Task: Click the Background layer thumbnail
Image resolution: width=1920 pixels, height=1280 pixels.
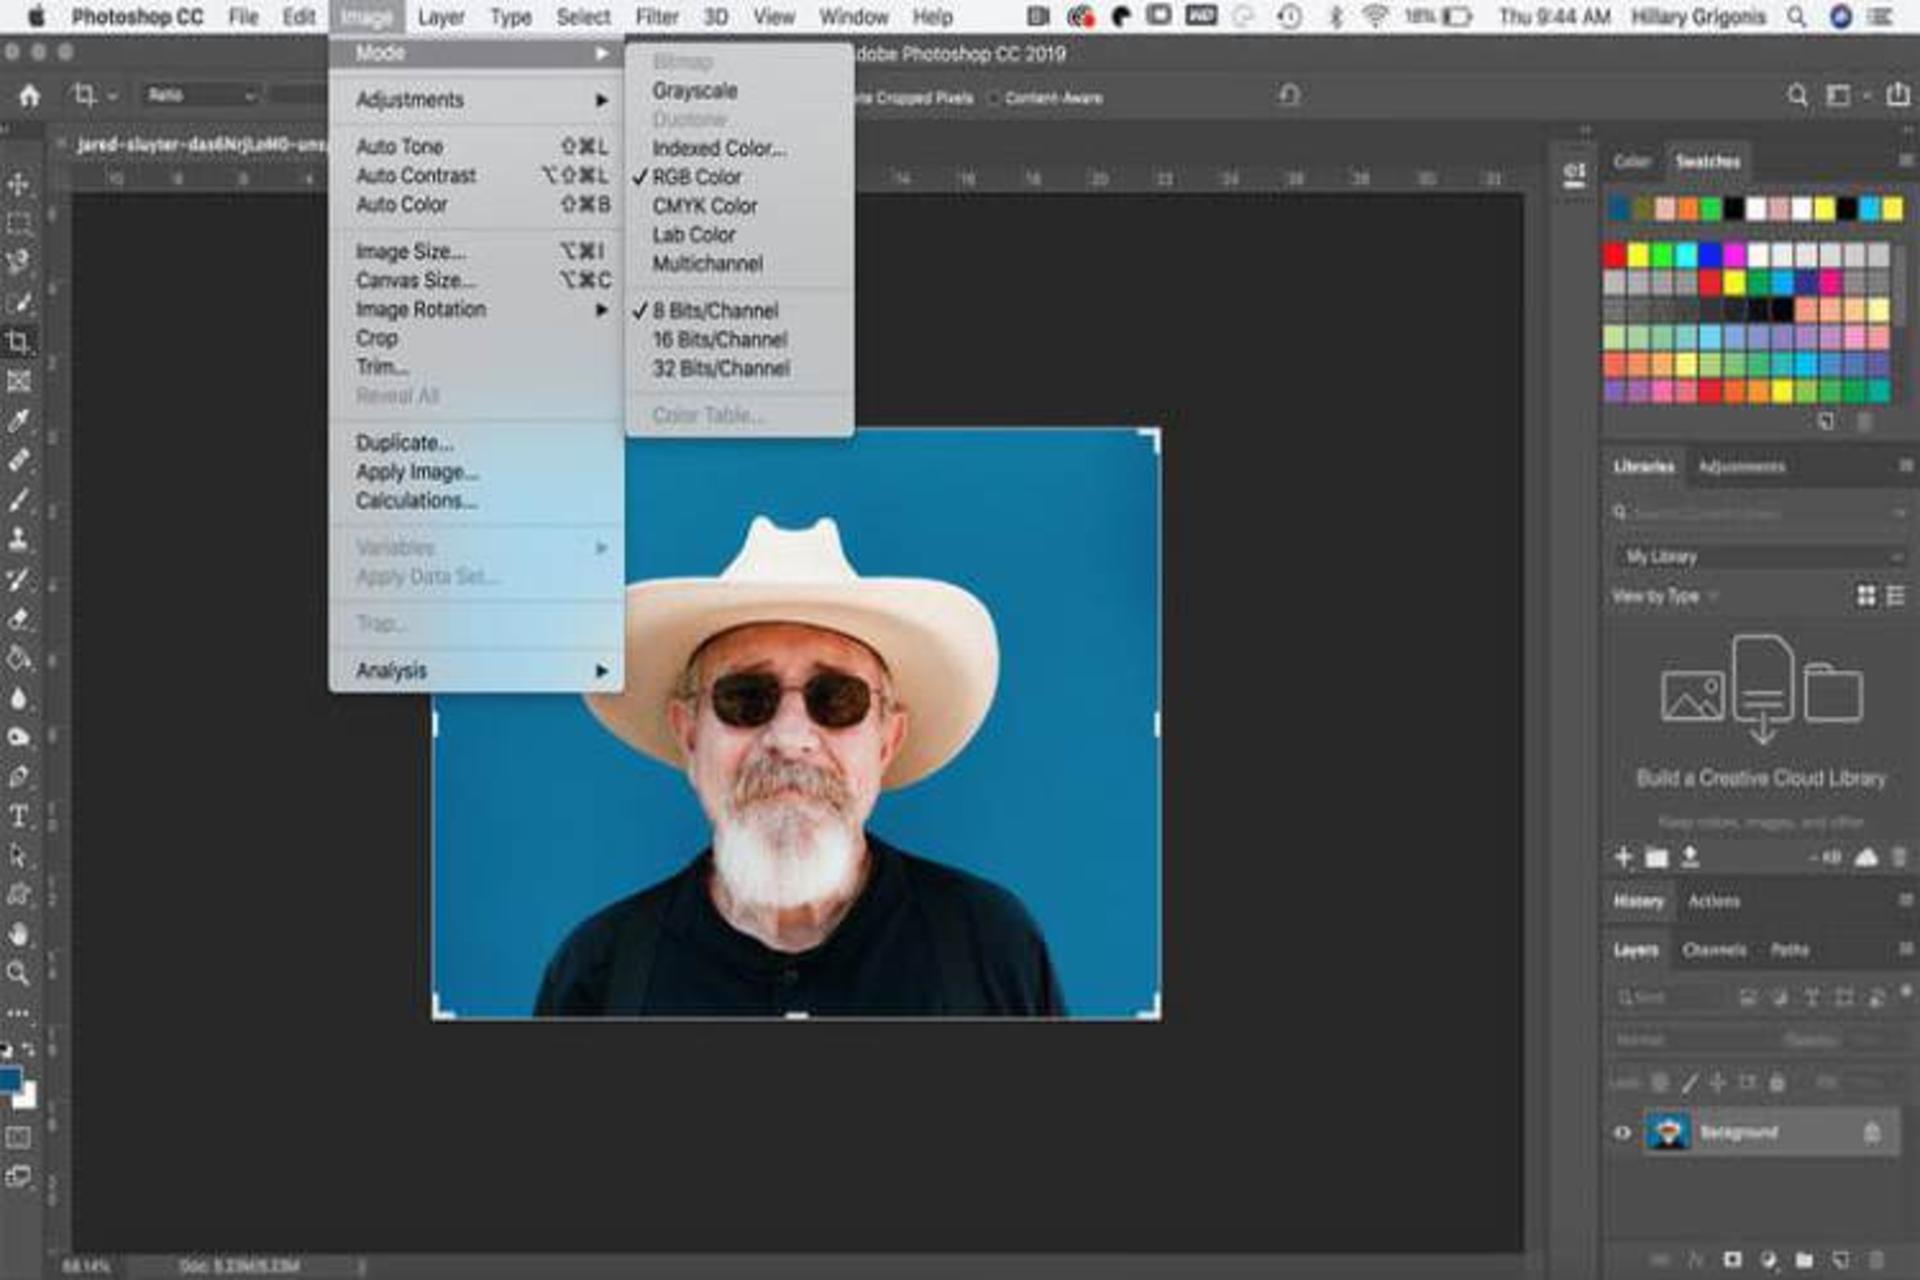Action: click(x=1668, y=1133)
